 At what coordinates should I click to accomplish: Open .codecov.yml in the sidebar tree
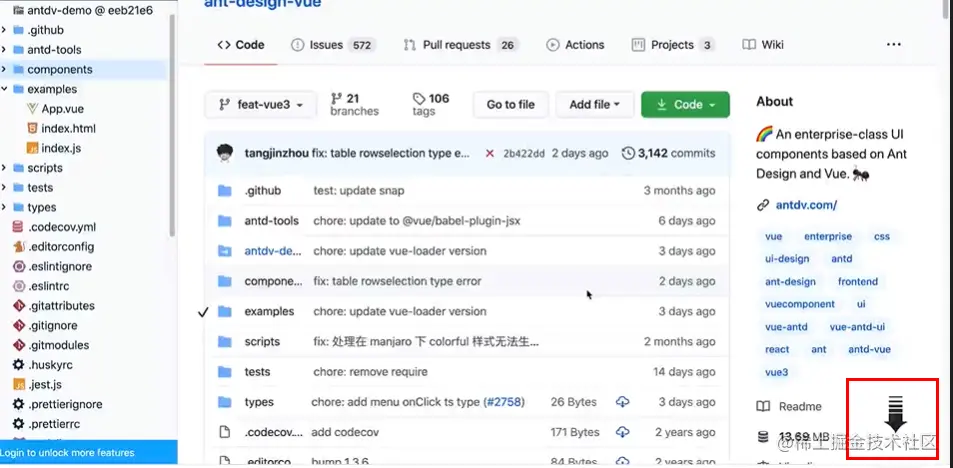61,227
